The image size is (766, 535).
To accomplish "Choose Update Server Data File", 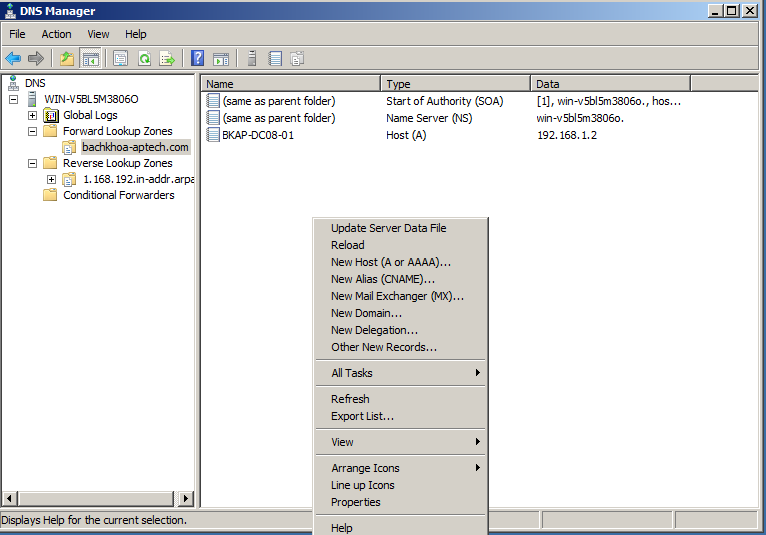I will pyautogui.click(x=401, y=228).
